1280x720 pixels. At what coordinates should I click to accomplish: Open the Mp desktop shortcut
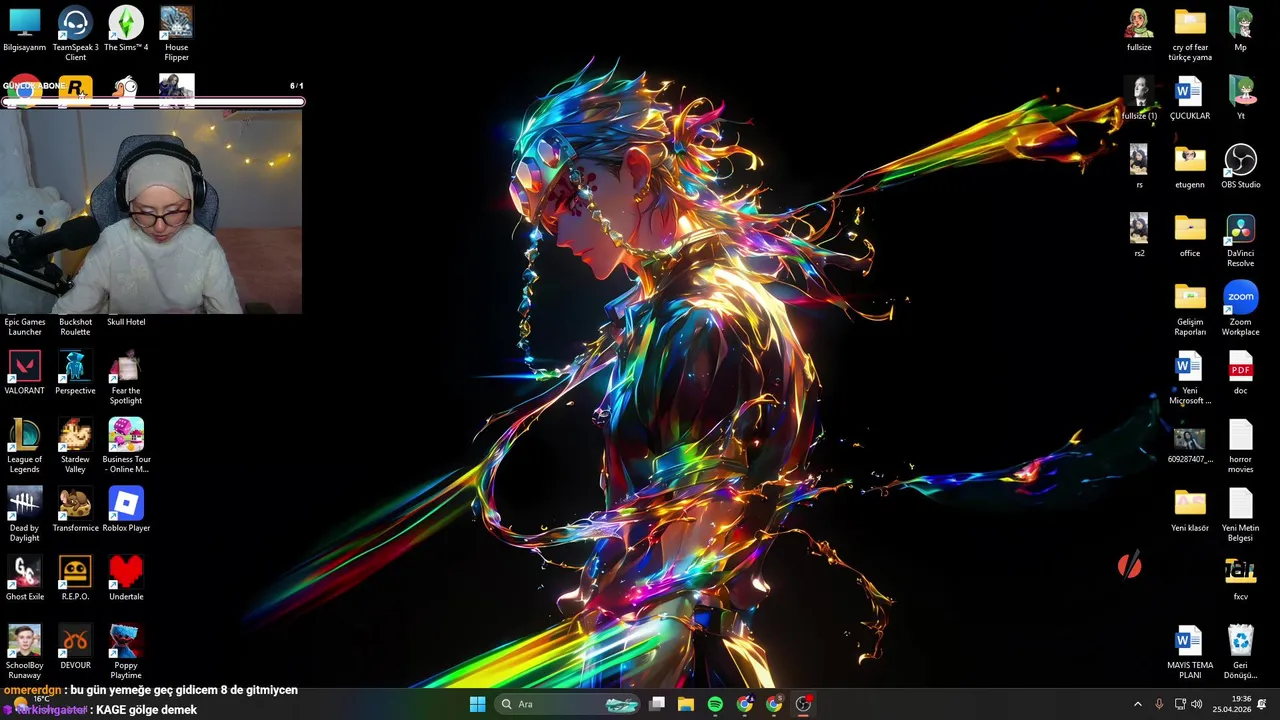pyautogui.click(x=1241, y=28)
